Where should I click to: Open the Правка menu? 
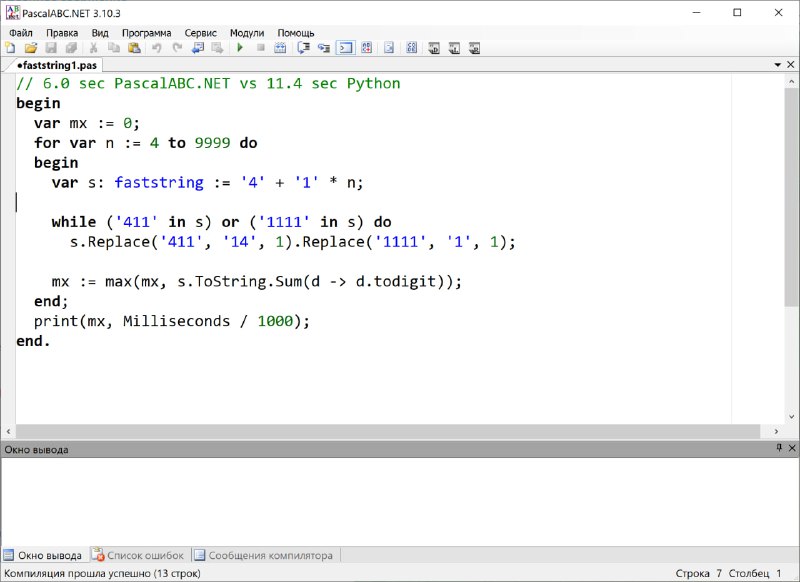pos(62,33)
